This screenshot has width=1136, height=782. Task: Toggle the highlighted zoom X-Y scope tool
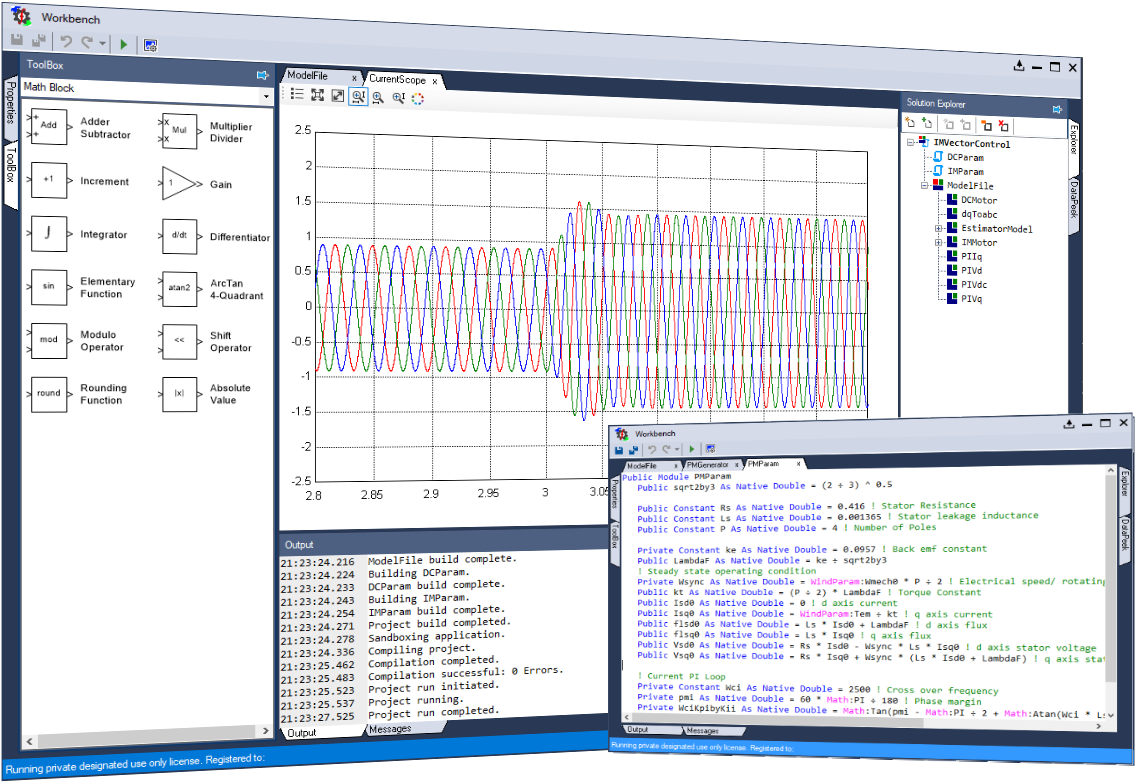[359, 96]
